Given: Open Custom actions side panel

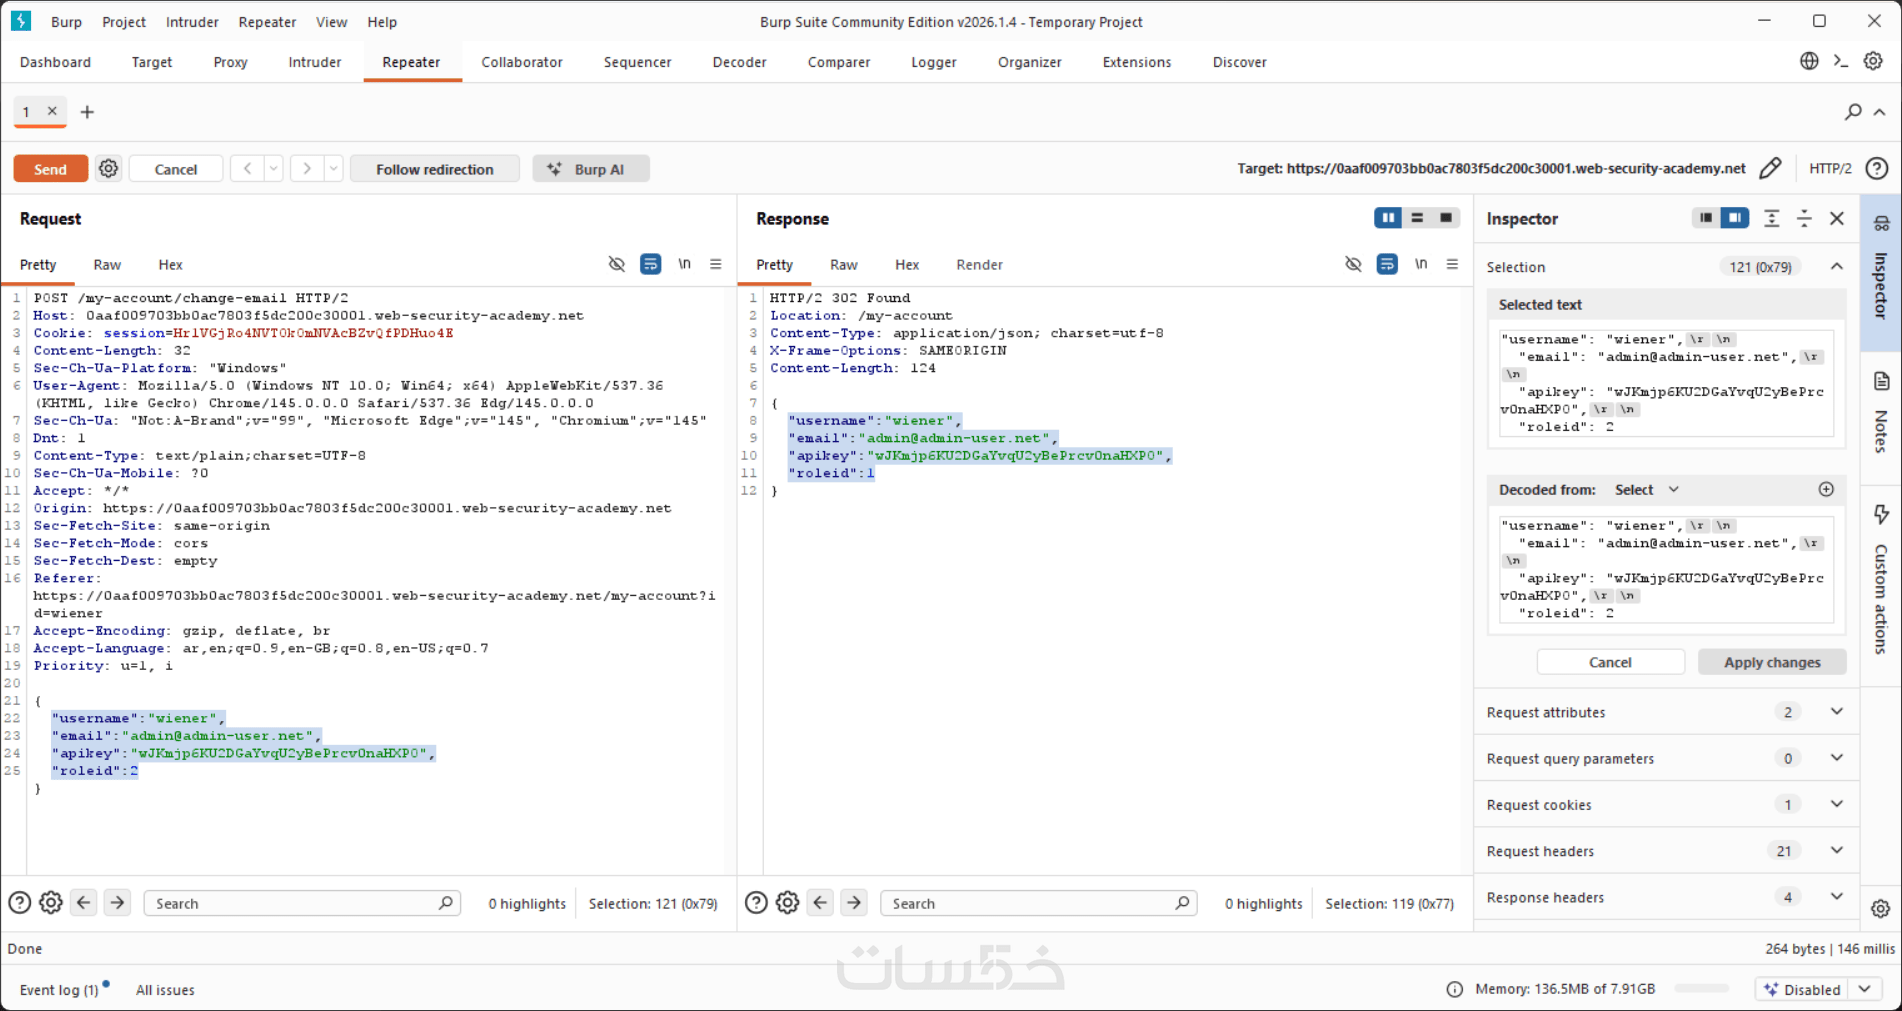Looking at the screenshot, I should pos(1881,580).
